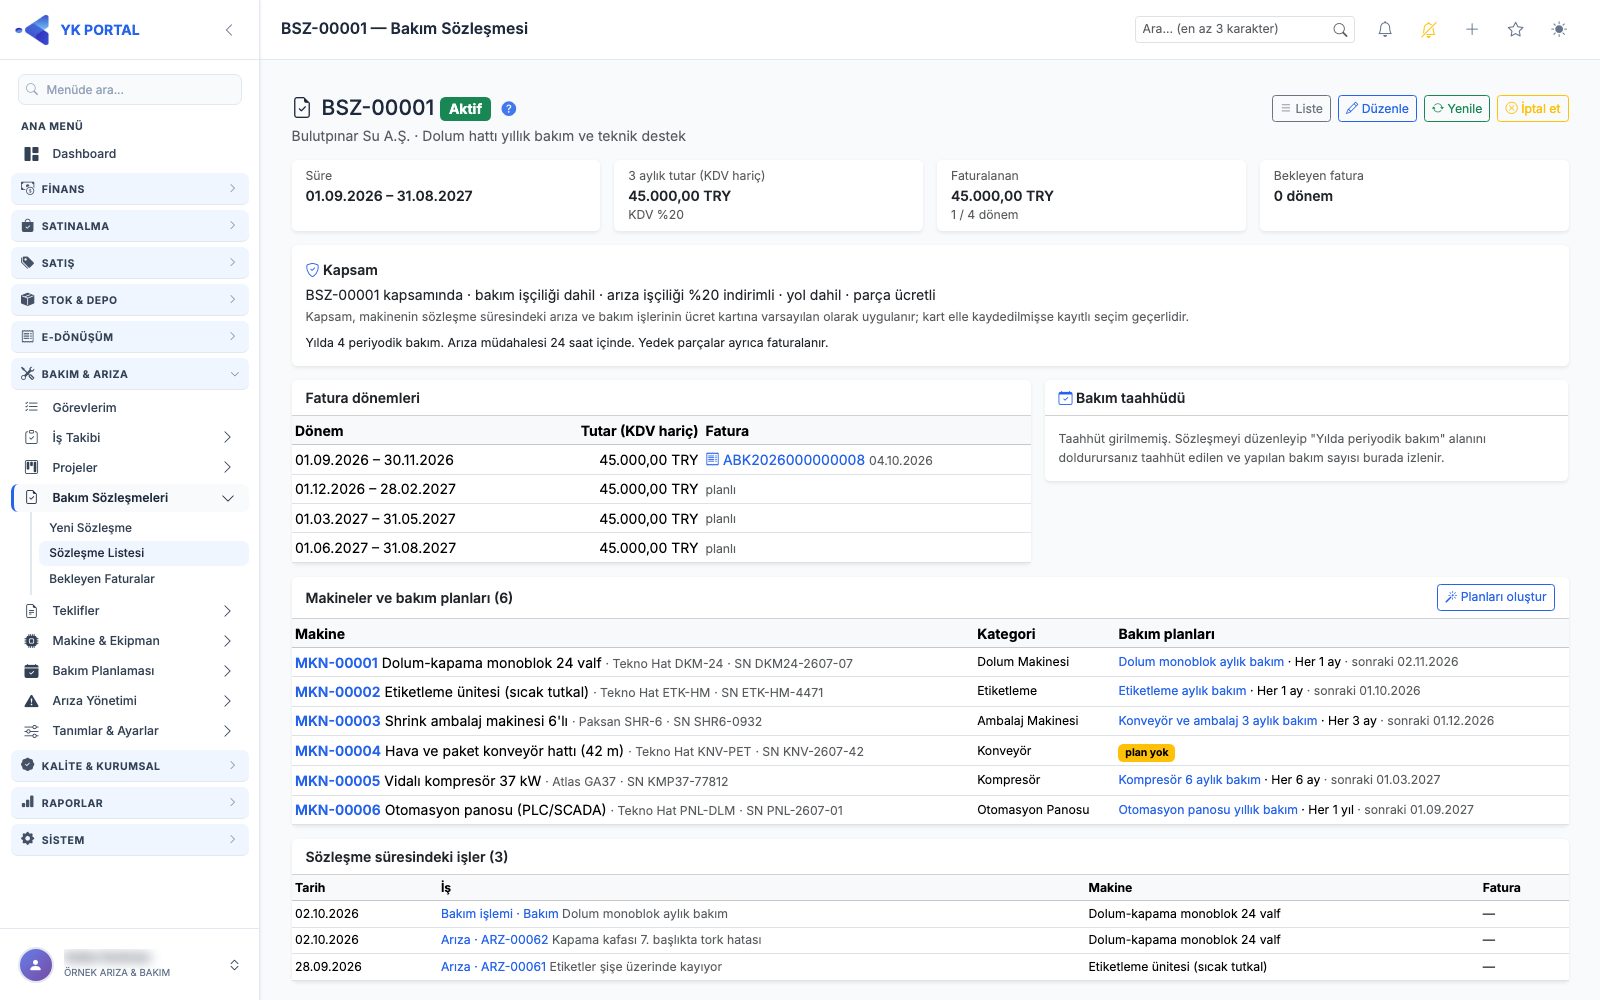Click the plus icon in top bar
Image resolution: width=1600 pixels, height=1000 pixels.
tap(1472, 30)
